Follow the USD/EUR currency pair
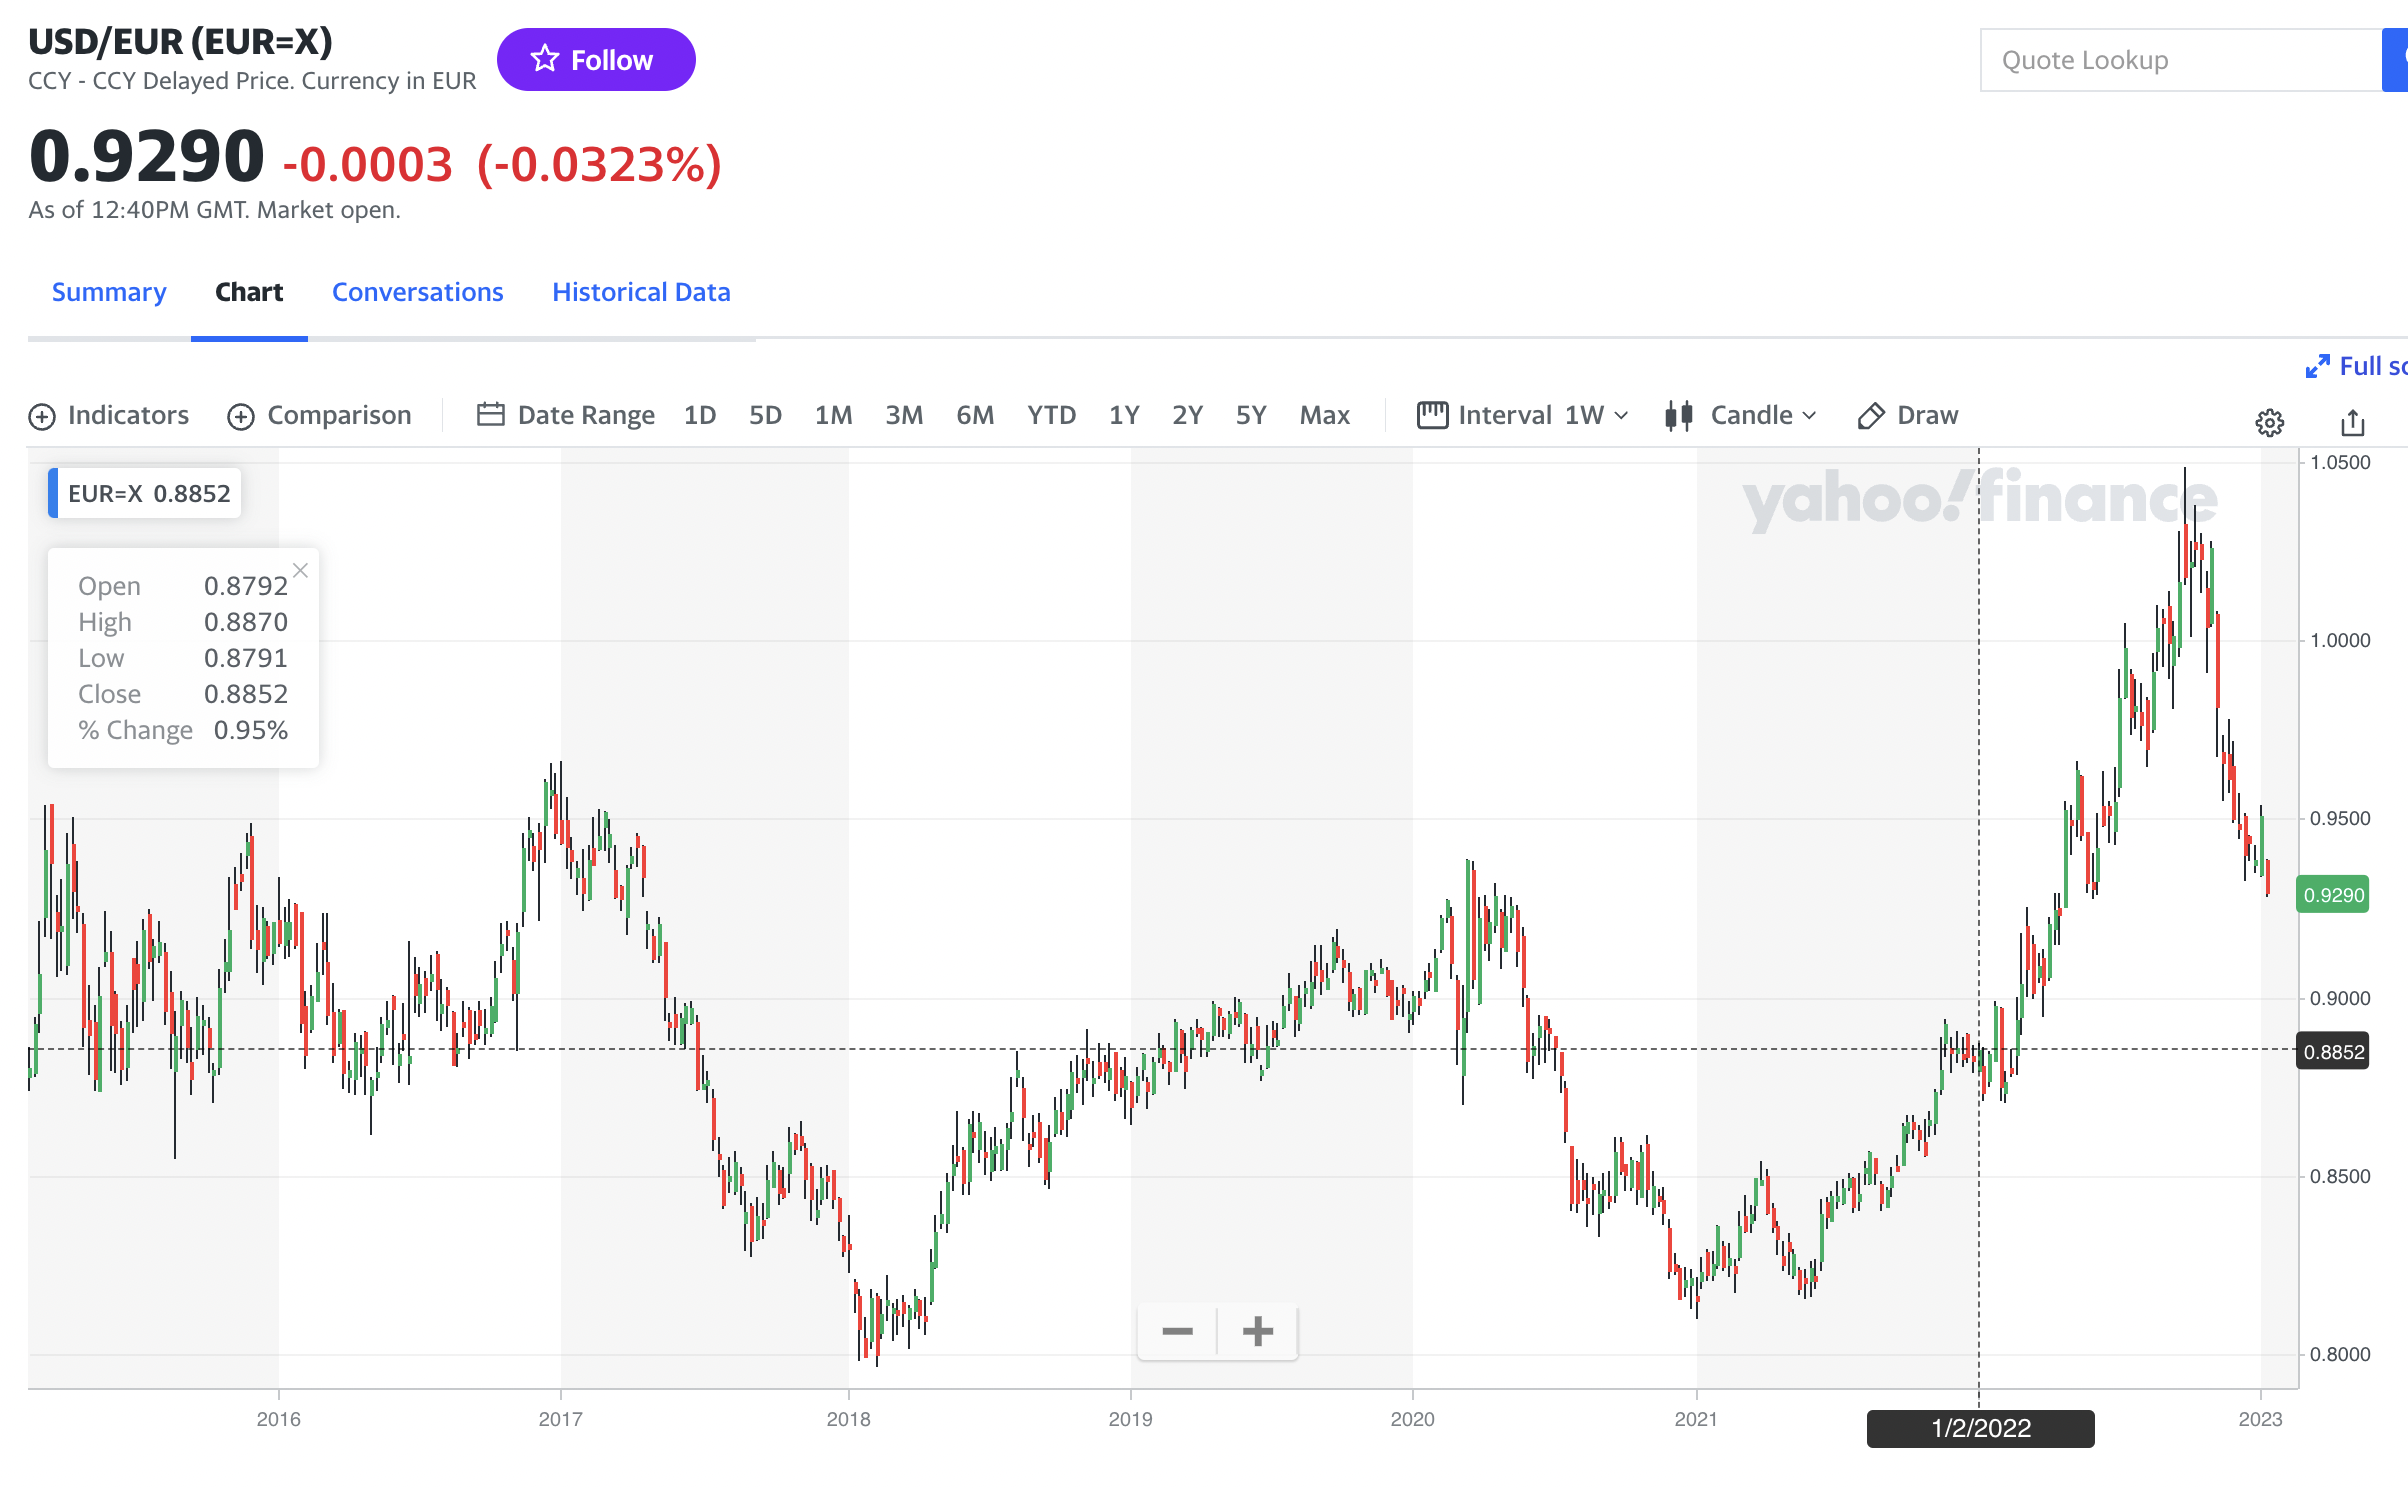The image size is (2408, 1488). point(597,59)
